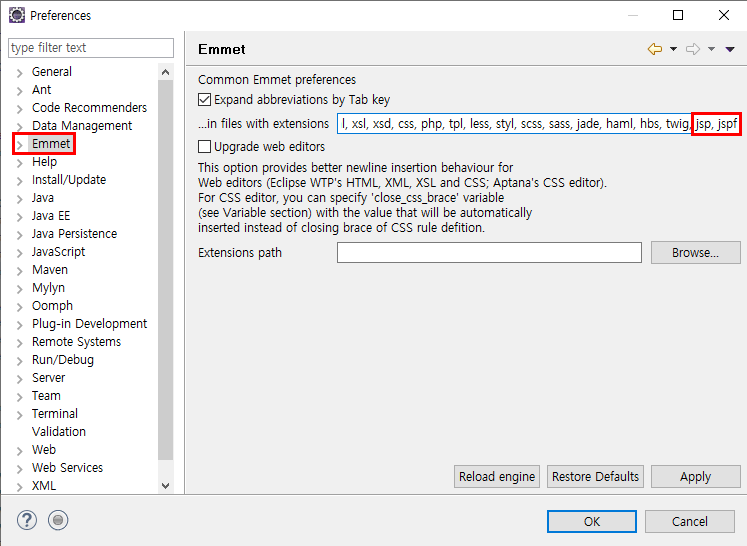Click the Apply button
Image resolution: width=747 pixels, height=546 pixels.
[x=696, y=476]
